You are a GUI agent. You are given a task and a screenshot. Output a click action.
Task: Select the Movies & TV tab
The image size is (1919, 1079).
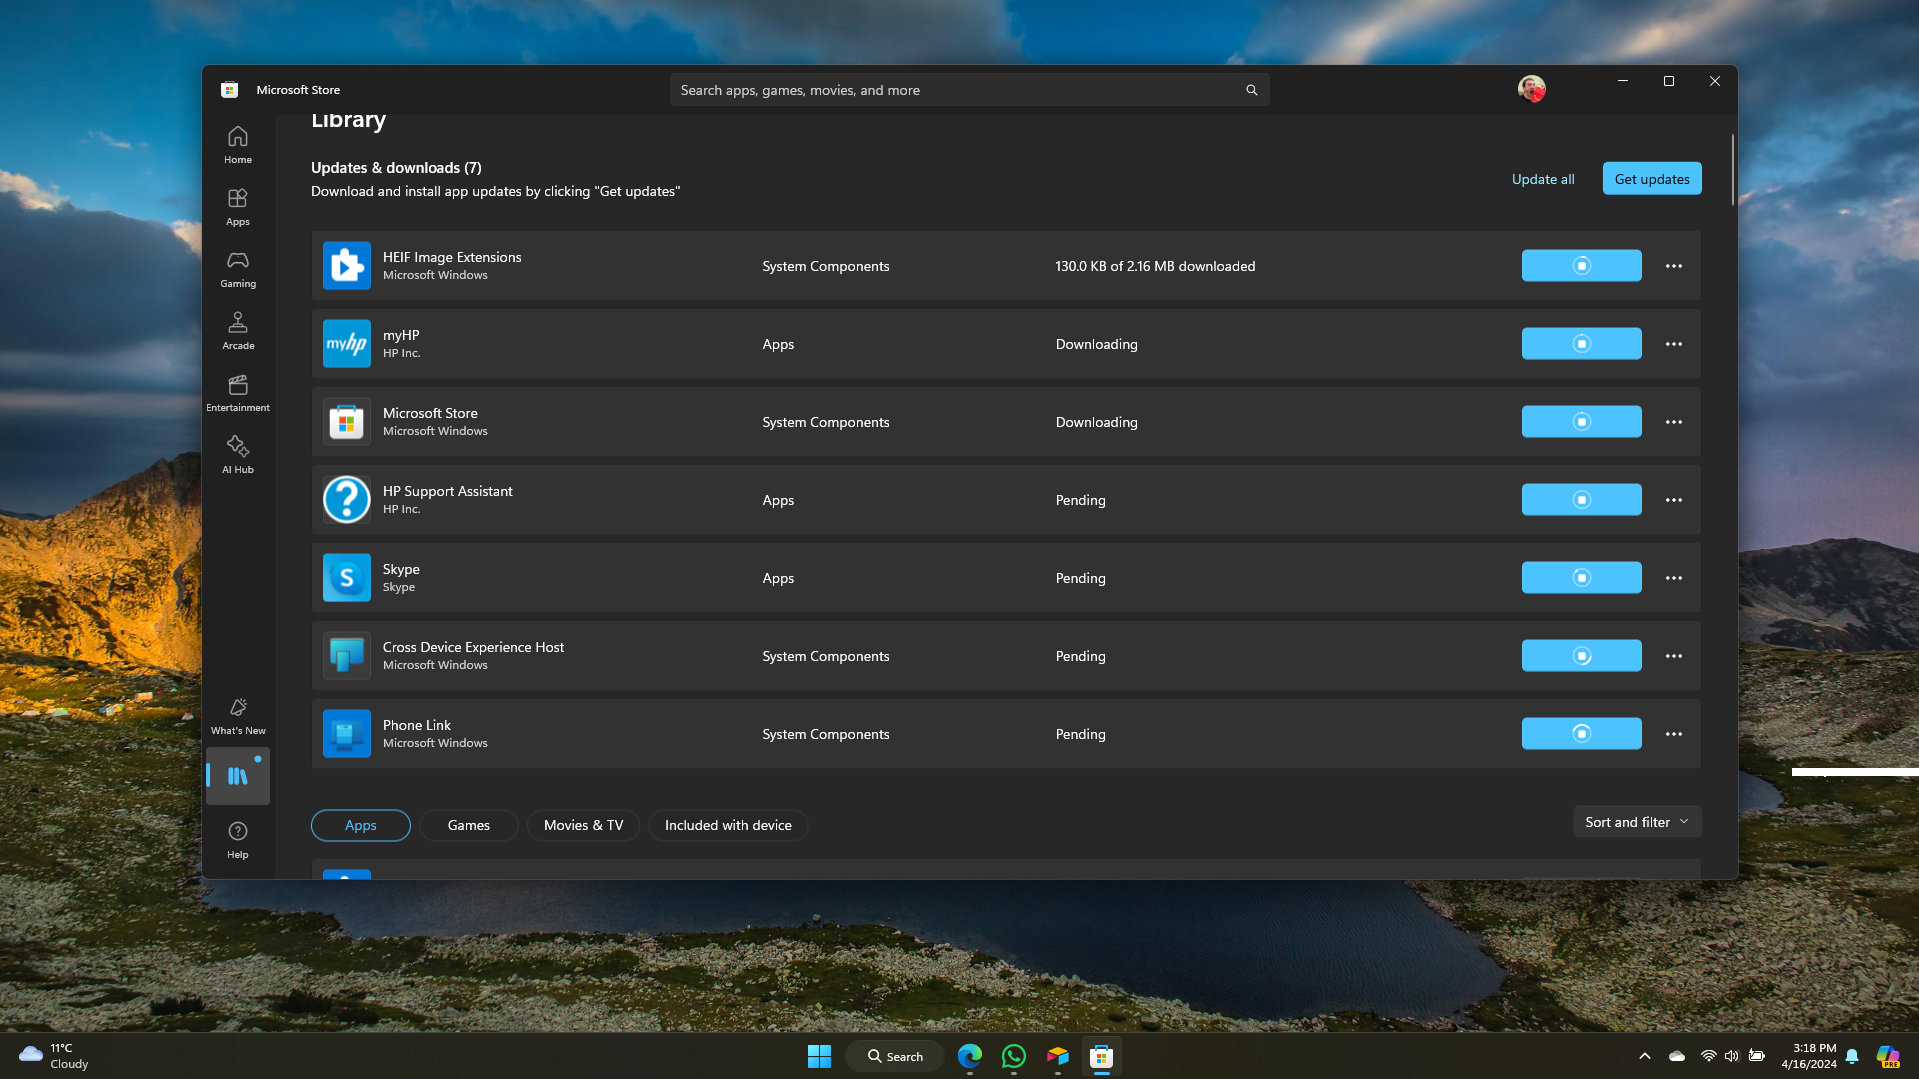coord(583,825)
